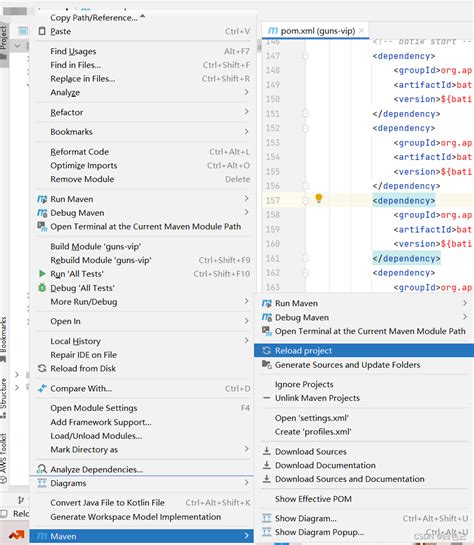Viewport: 474px width, 545px height.
Task: Click the Show Diagram Popup icon
Action: click(267, 532)
